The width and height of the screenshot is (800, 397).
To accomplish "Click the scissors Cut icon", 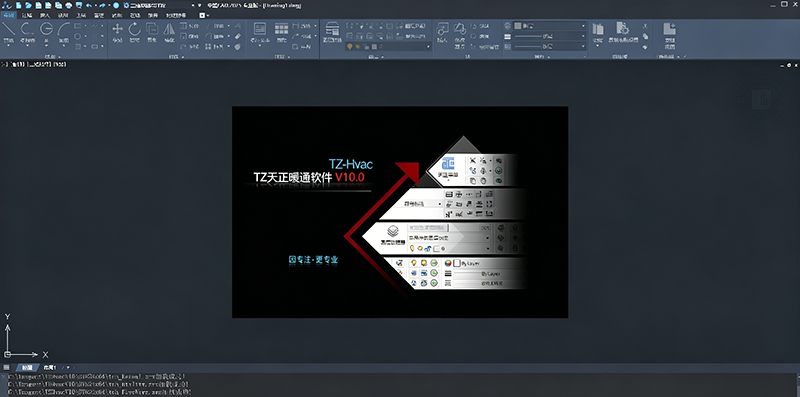I will point(645,26).
